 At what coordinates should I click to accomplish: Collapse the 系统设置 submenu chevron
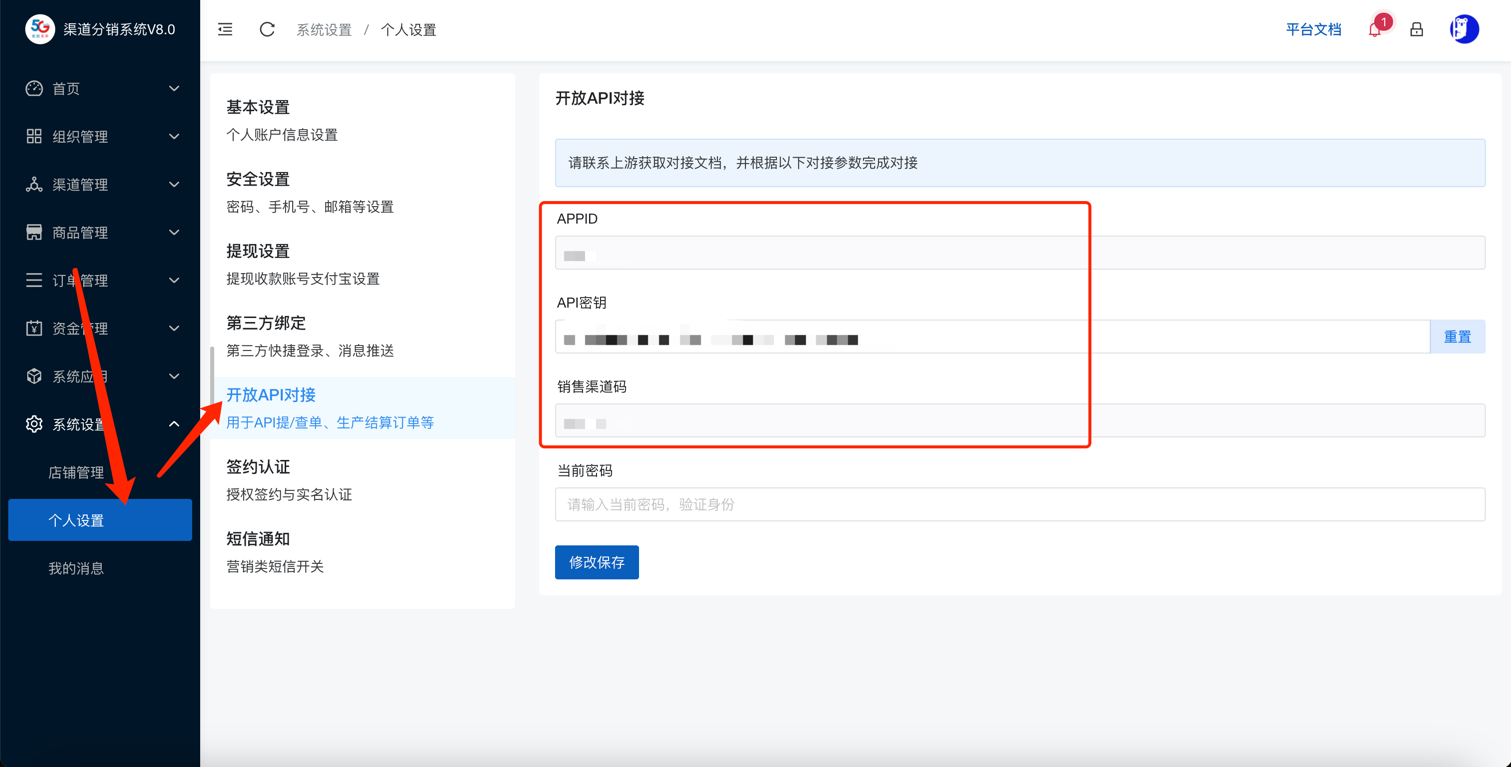[173, 423]
